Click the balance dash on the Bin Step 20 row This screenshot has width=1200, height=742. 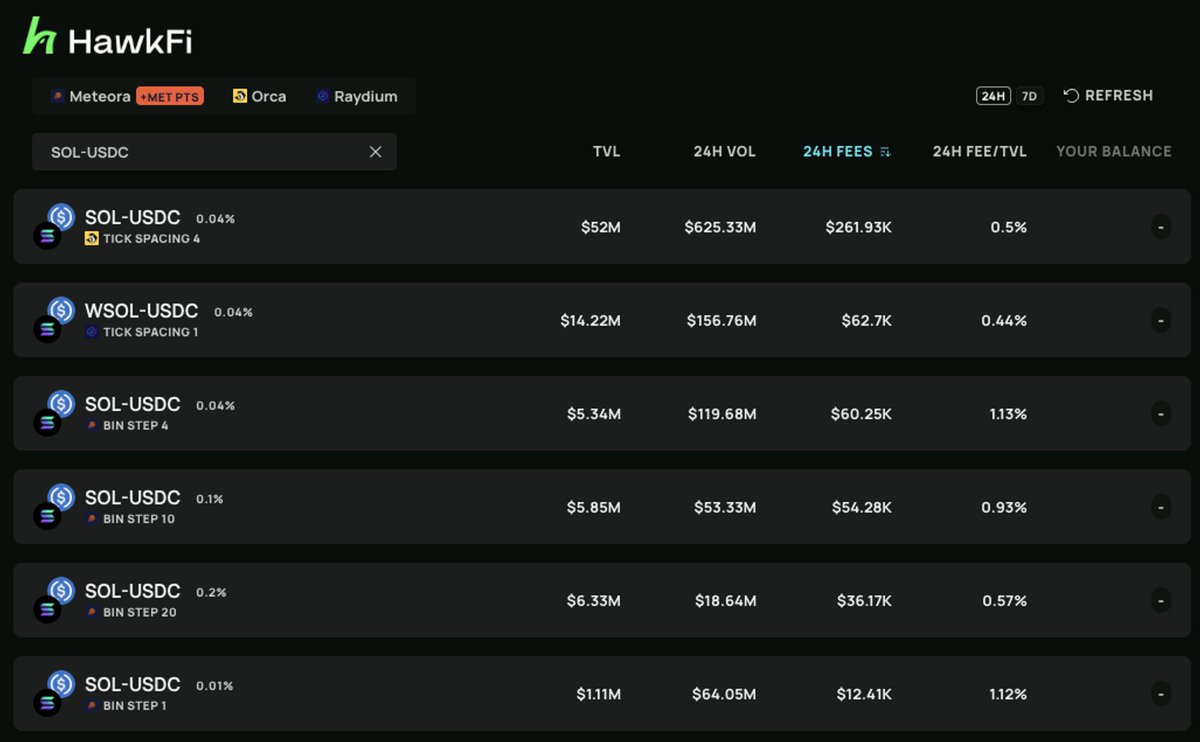1160,600
